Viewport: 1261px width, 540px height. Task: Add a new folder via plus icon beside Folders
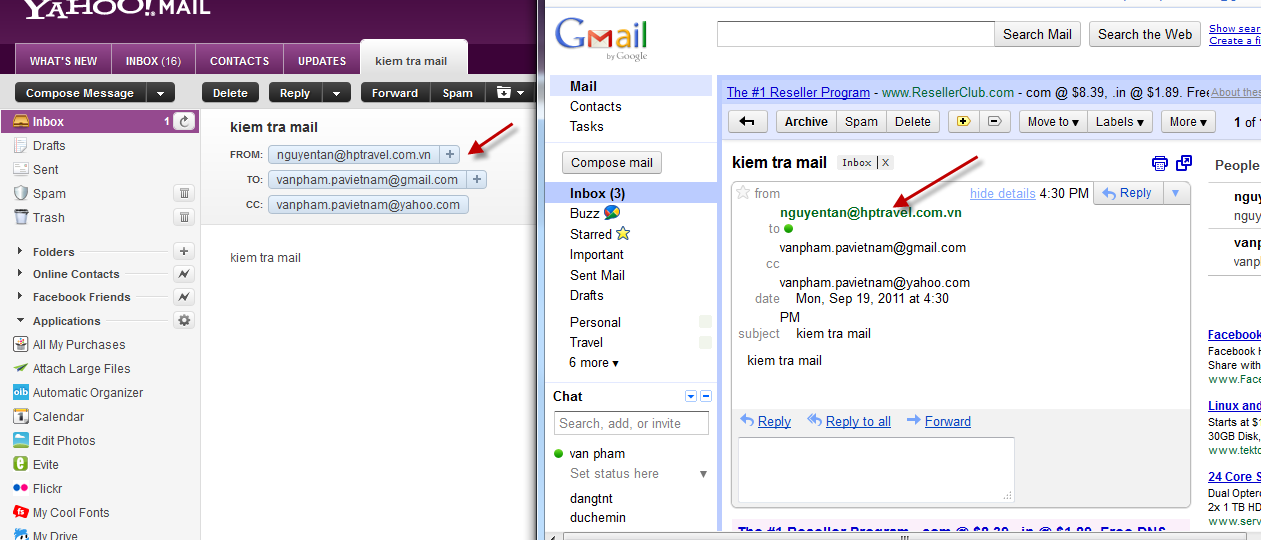184,251
